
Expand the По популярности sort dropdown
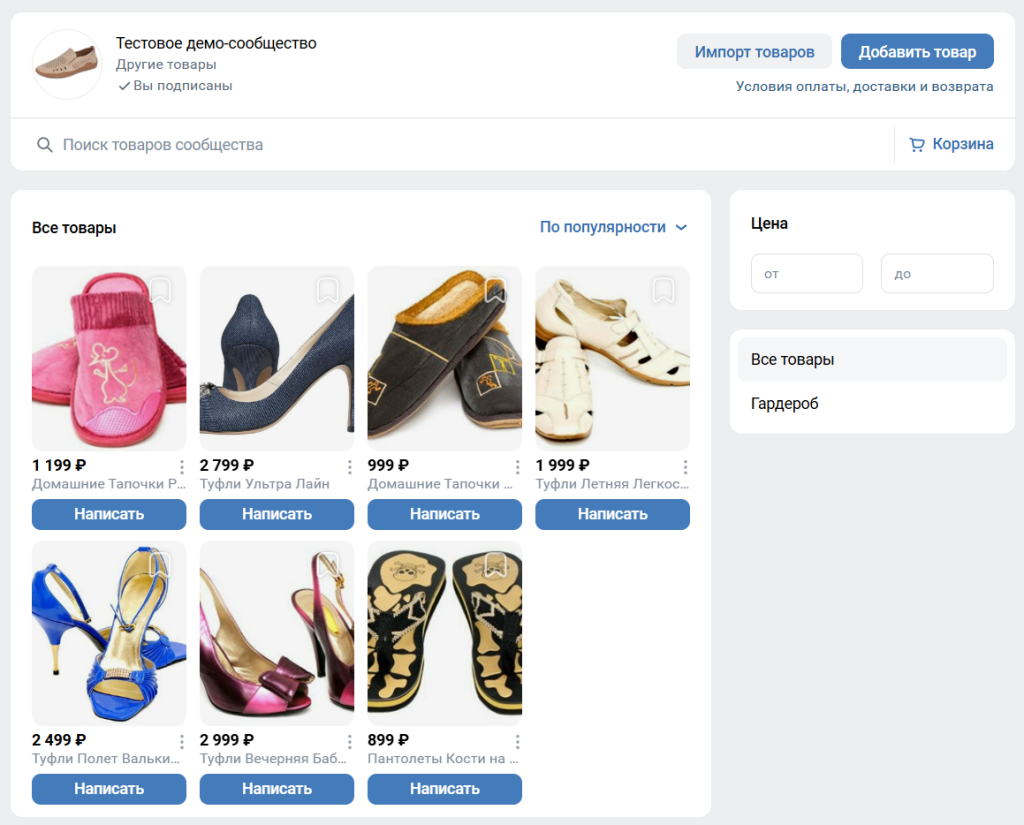tap(613, 227)
